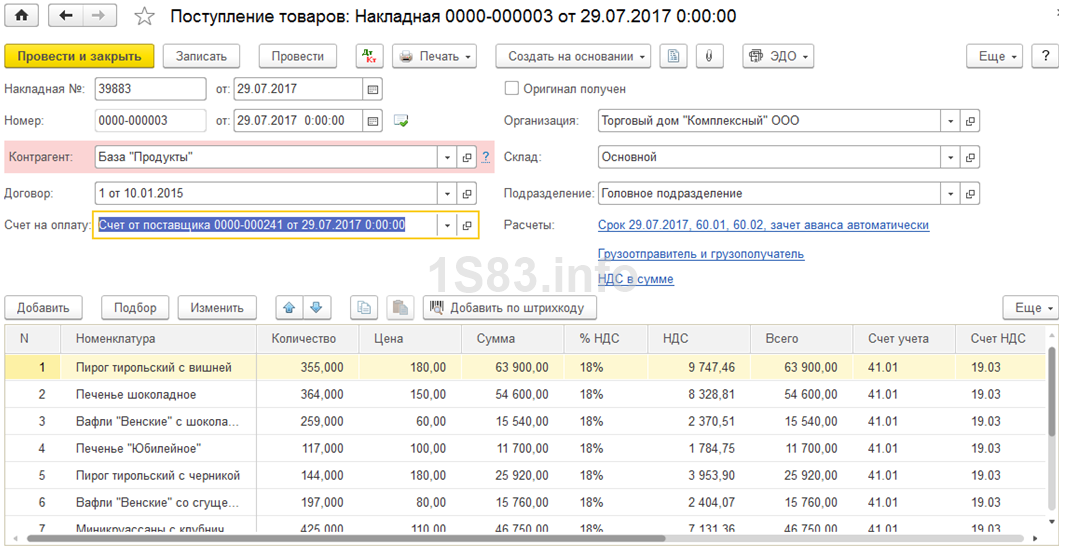Open calendar picker for Накладная date
This screenshot has width=1066, height=550.
(373, 89)
